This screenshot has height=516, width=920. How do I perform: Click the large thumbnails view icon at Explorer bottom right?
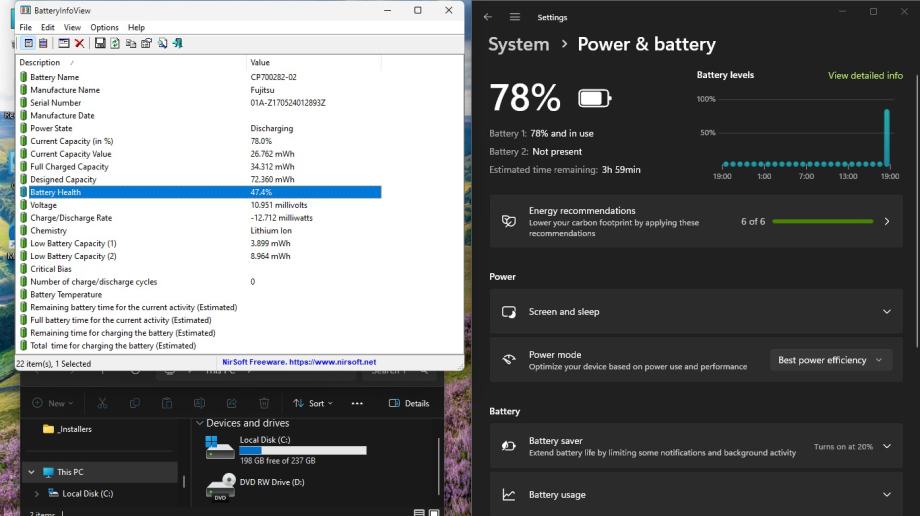click(434, 512)
